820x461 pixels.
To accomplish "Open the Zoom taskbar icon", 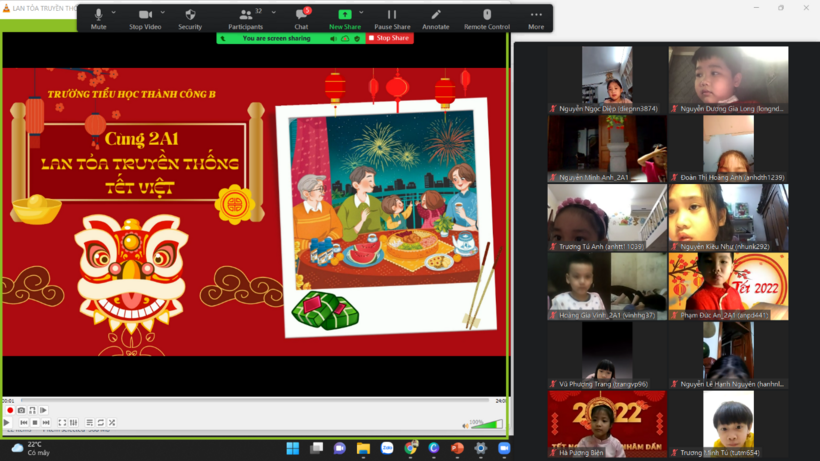I will click(x=504, y=448).
